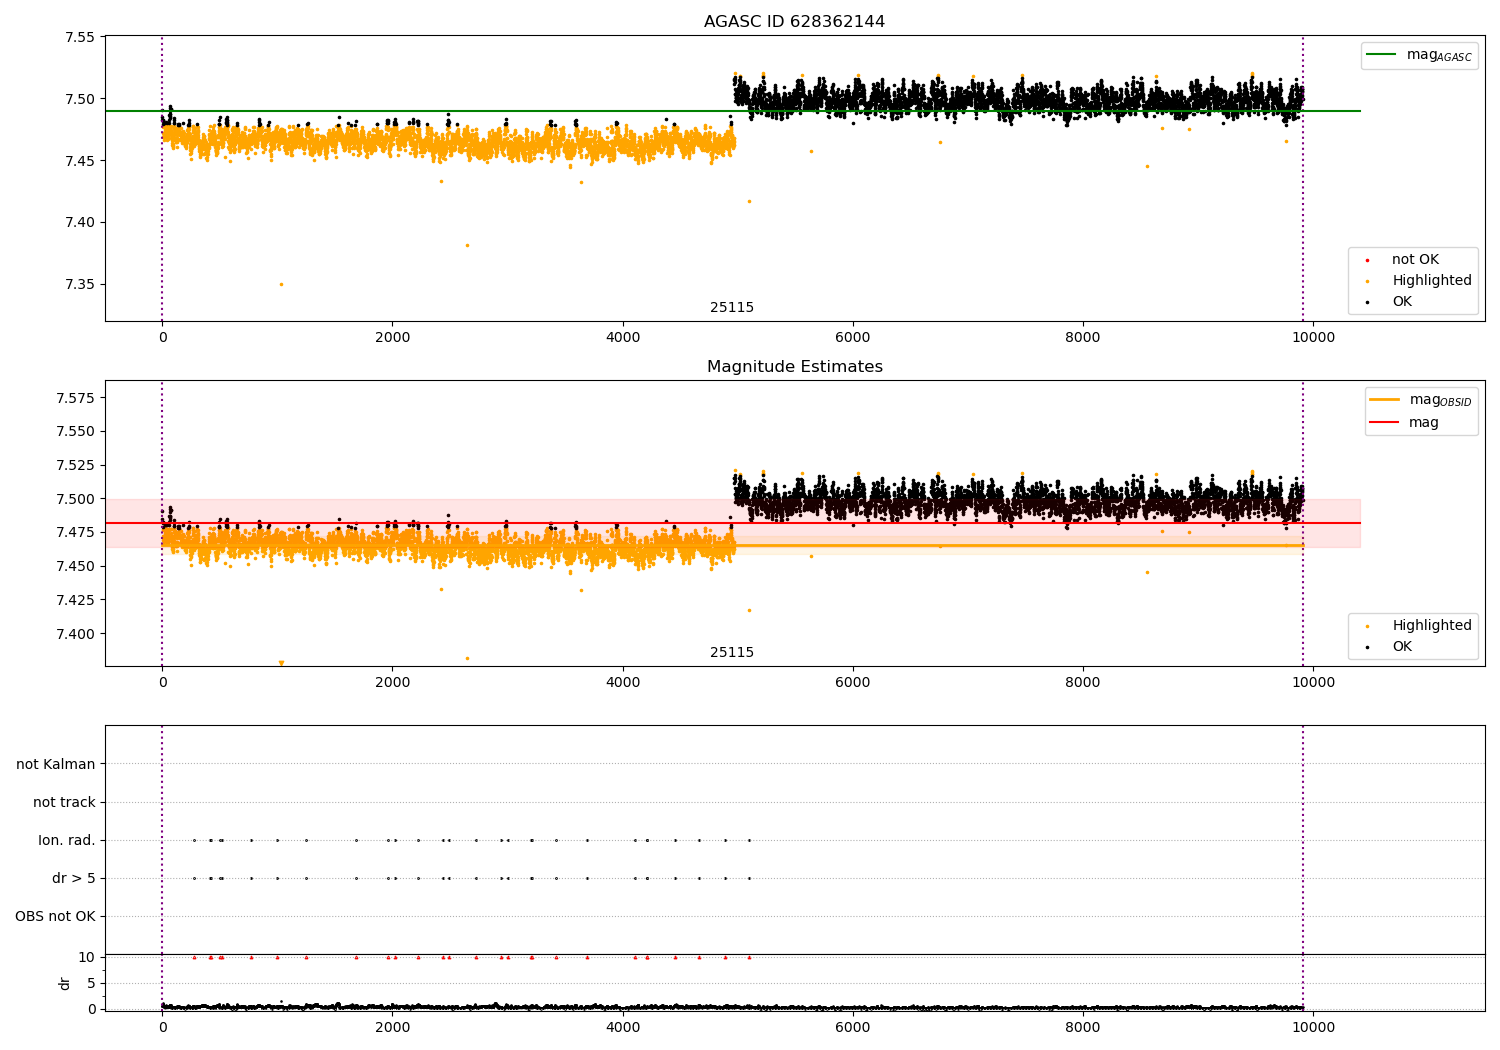Click the 7.55 tick label on top plot
1500x1050 pixels.
80,38
